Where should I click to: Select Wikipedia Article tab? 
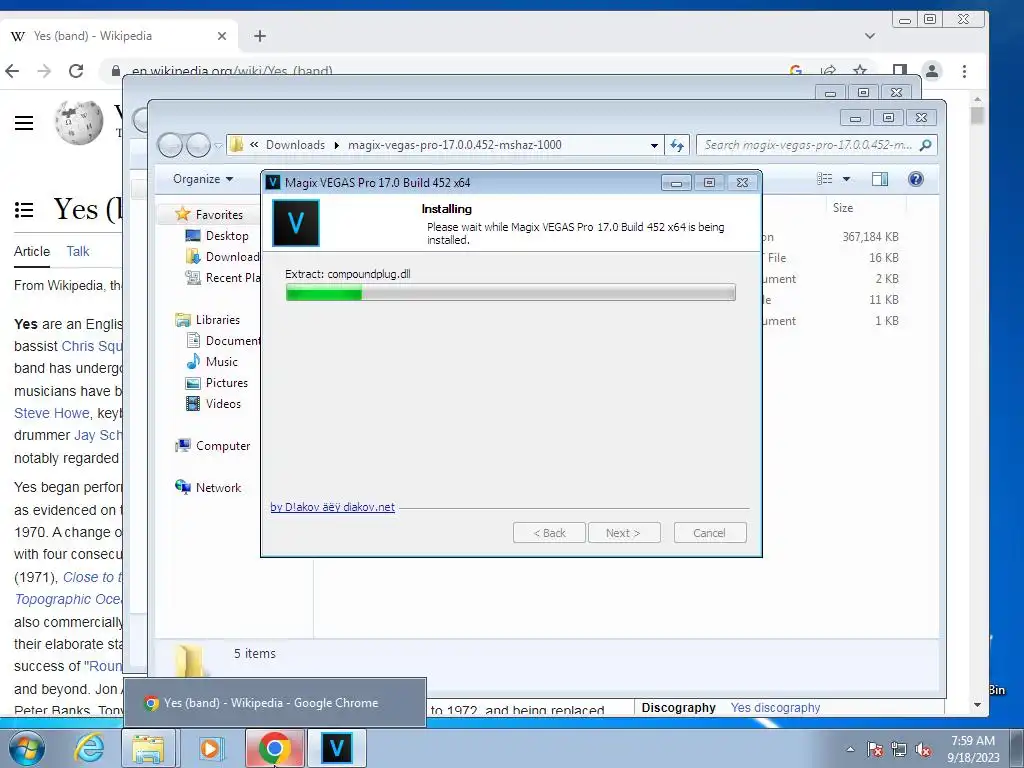point(32,251)
